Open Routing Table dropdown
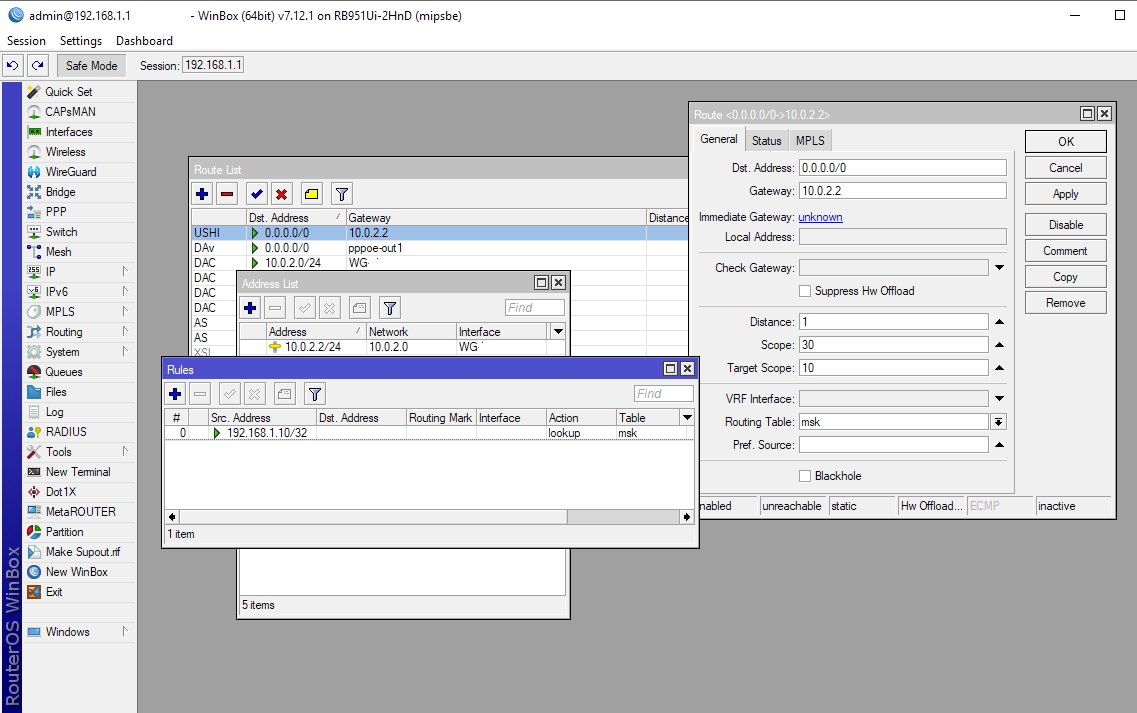The height and width of the screenshot is (713, 1137). pos(999,422)
